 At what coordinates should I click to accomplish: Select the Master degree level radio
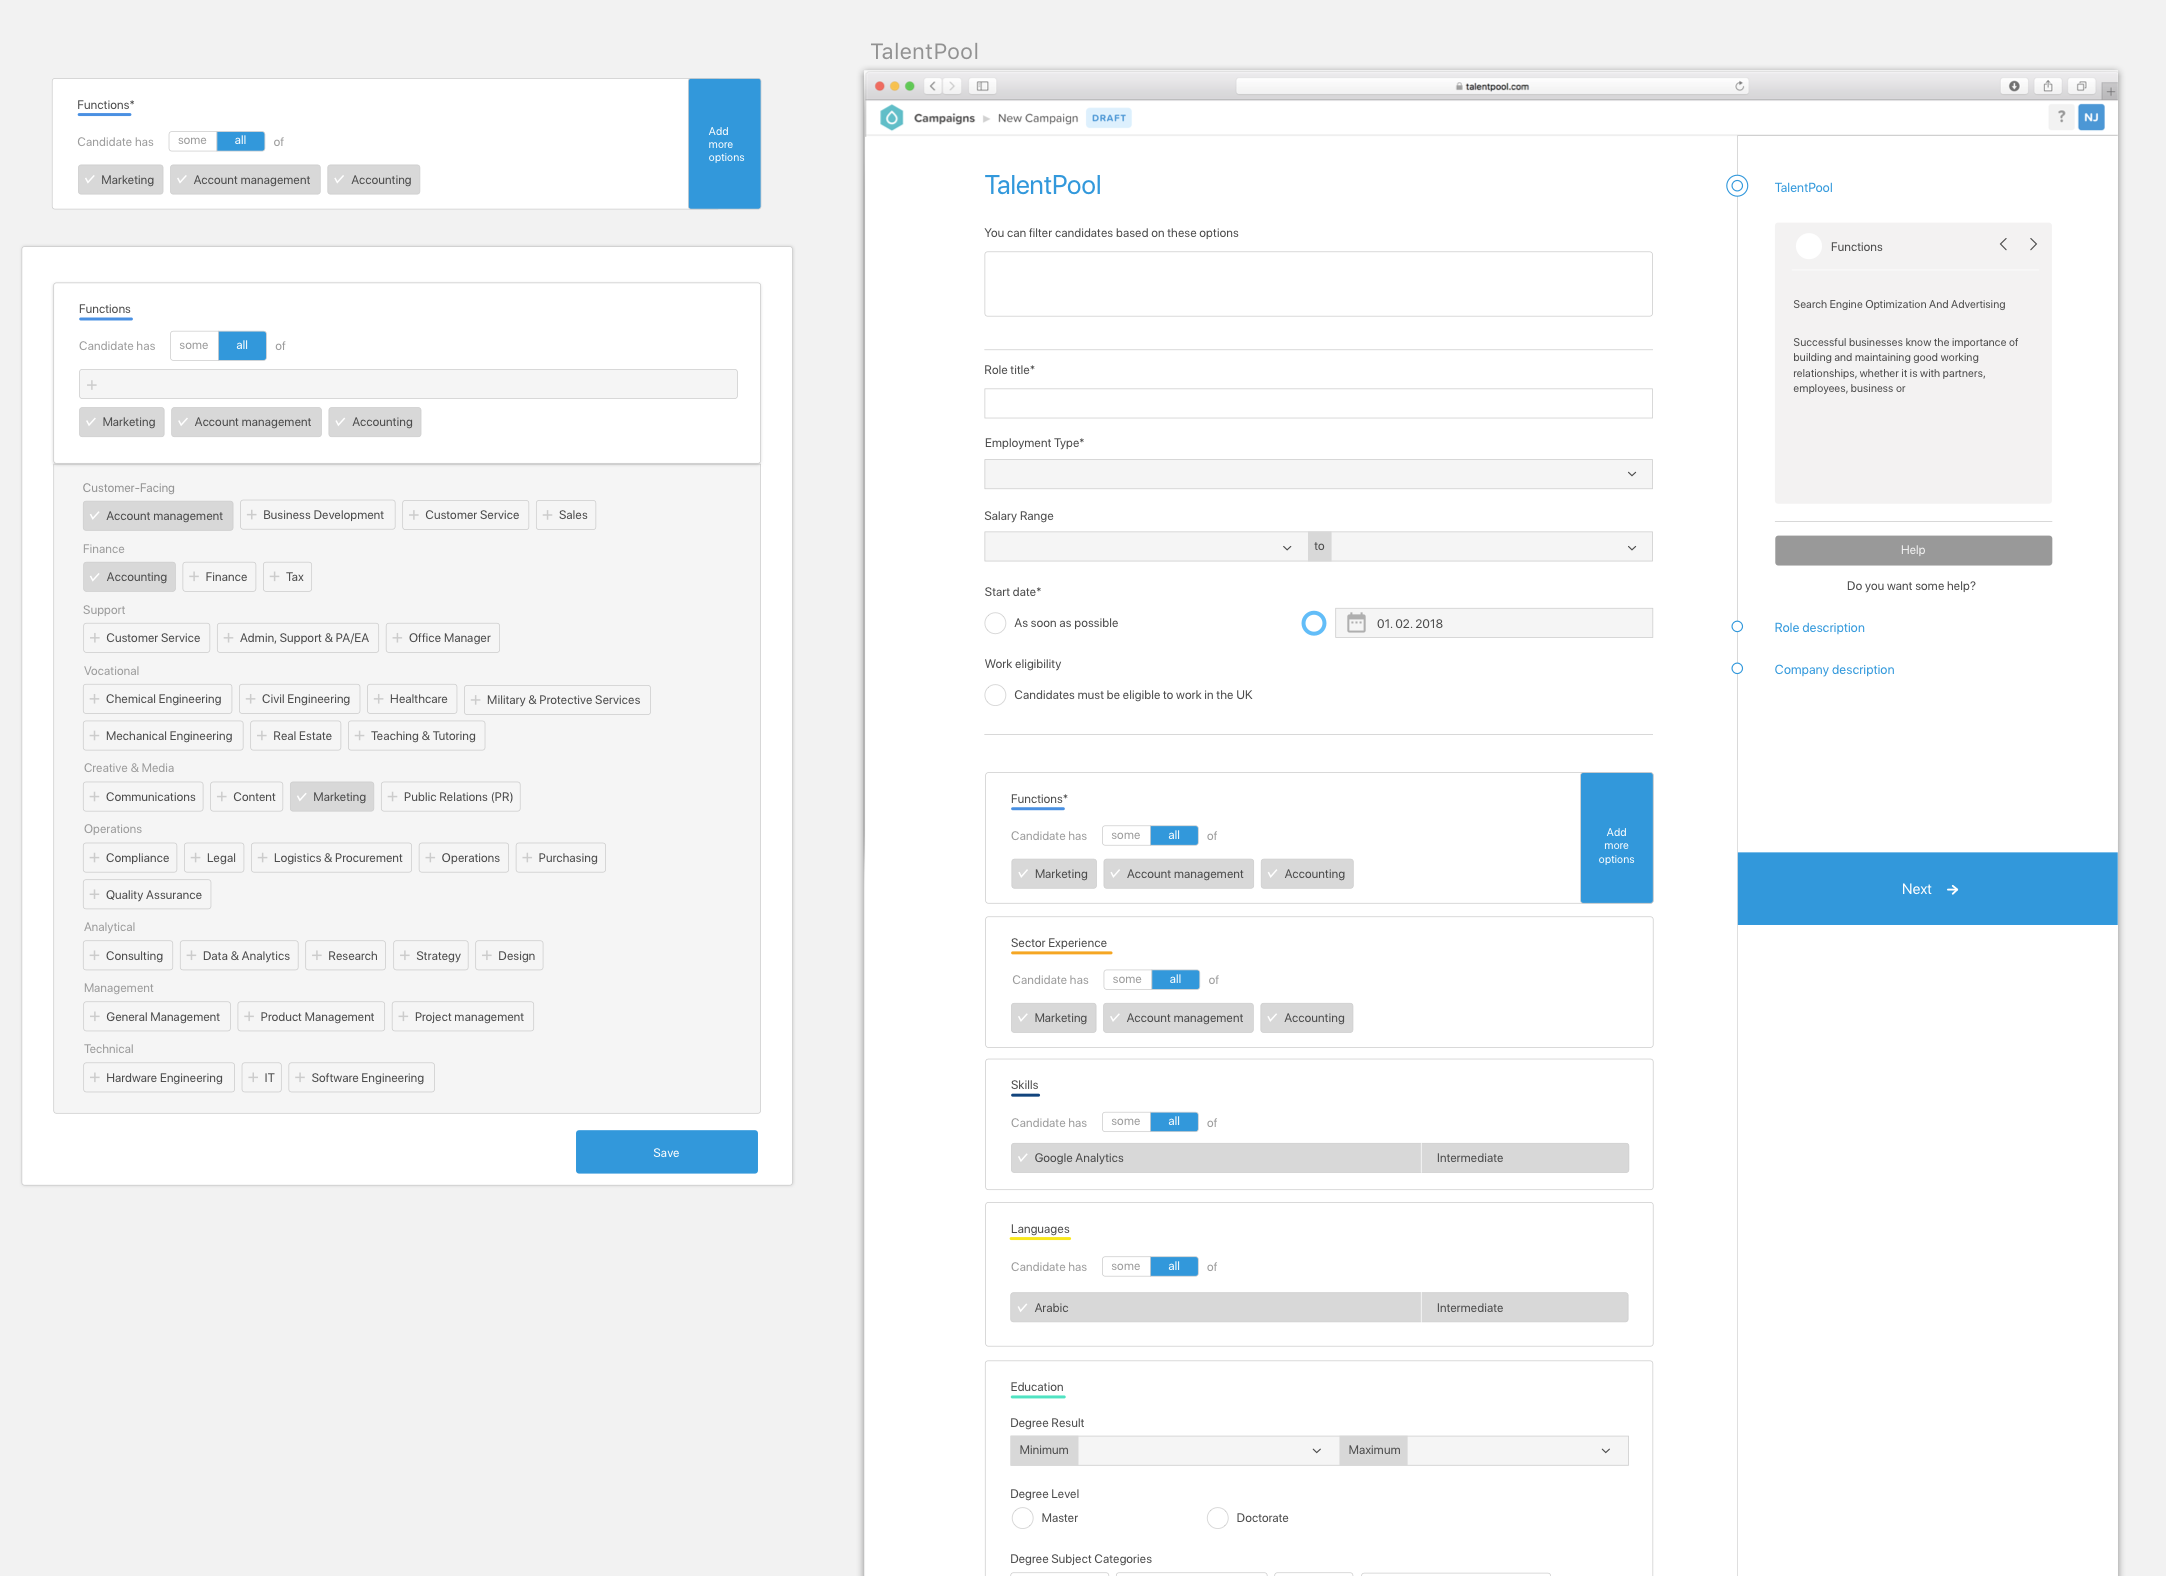tap(1022, 1518)
